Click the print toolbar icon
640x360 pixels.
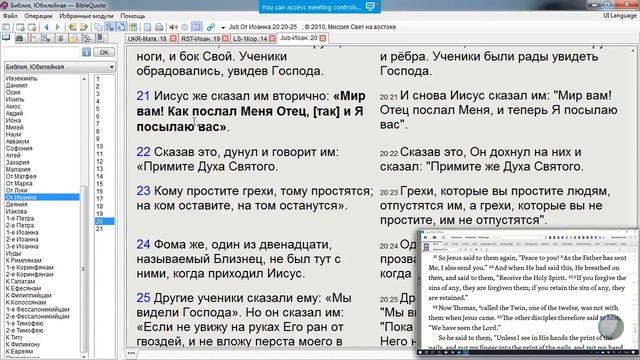(x=159, y=27)
